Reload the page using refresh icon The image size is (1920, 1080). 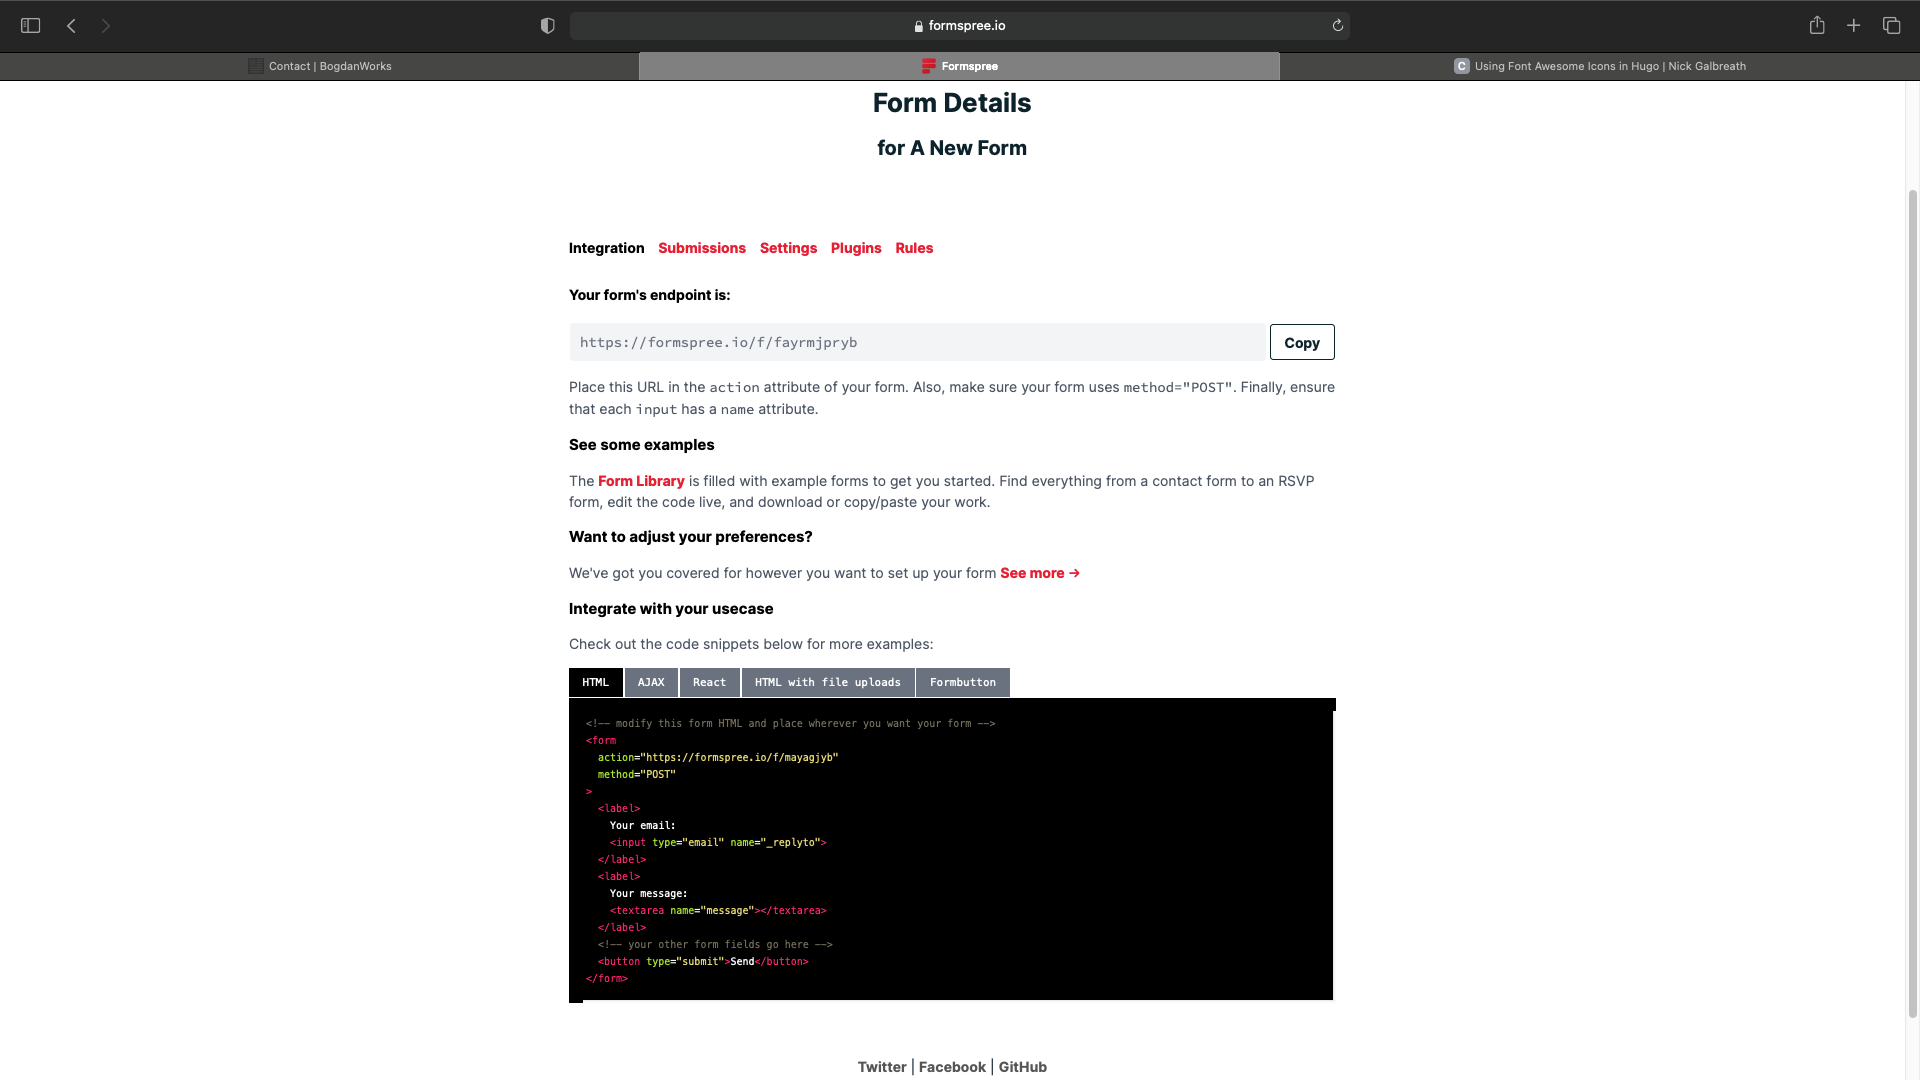pyautogui.click(x=1337, y=26)
